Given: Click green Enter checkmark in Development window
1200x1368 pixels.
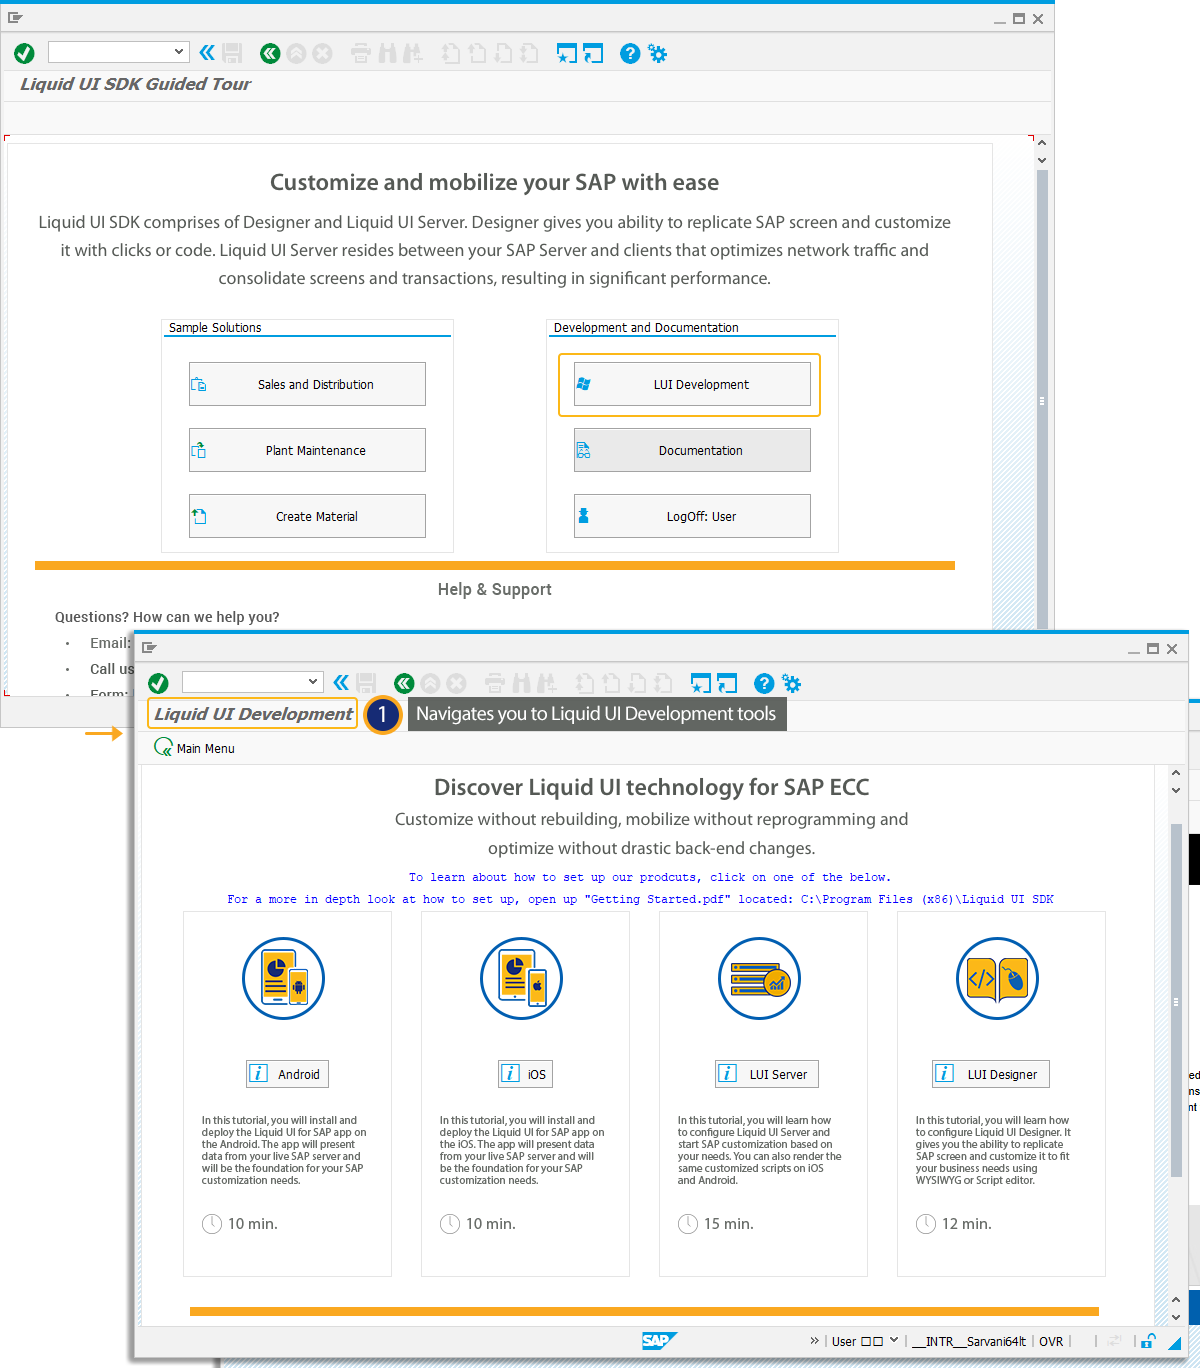Looking at the screenshot, I should pyautogui.click(x=158, y=683).
